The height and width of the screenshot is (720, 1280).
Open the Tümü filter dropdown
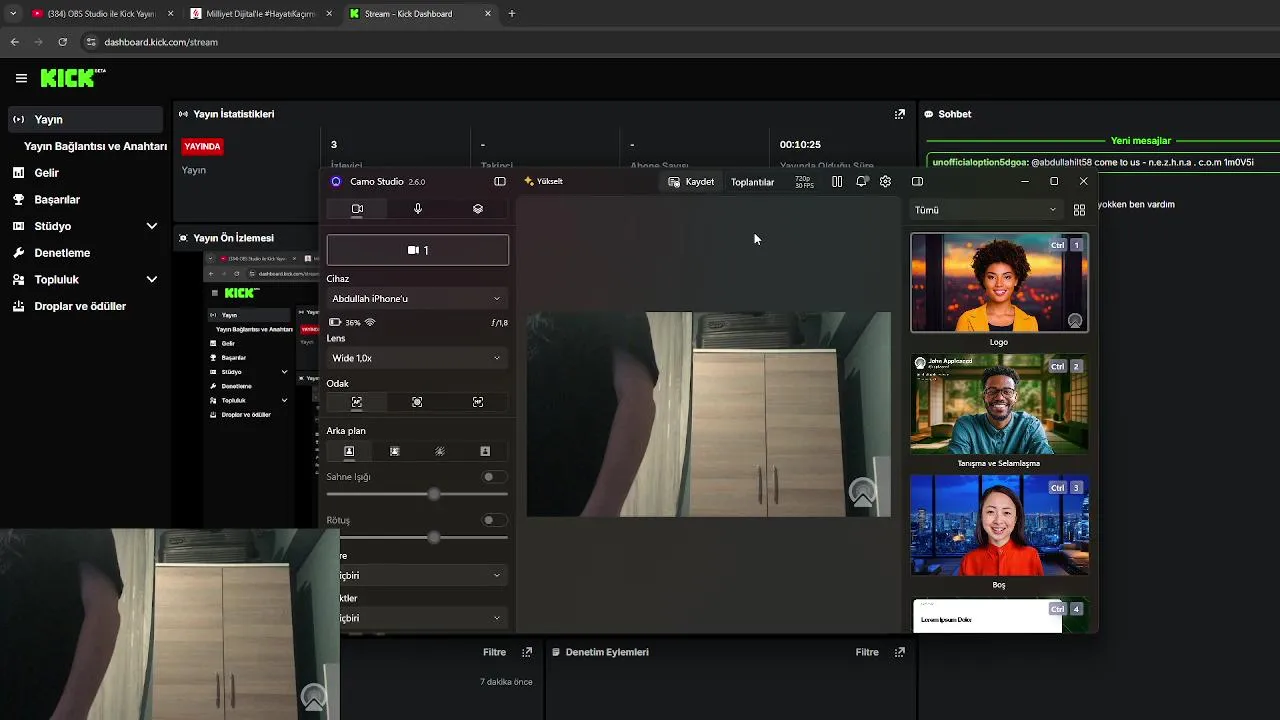(x=985, y=210)
